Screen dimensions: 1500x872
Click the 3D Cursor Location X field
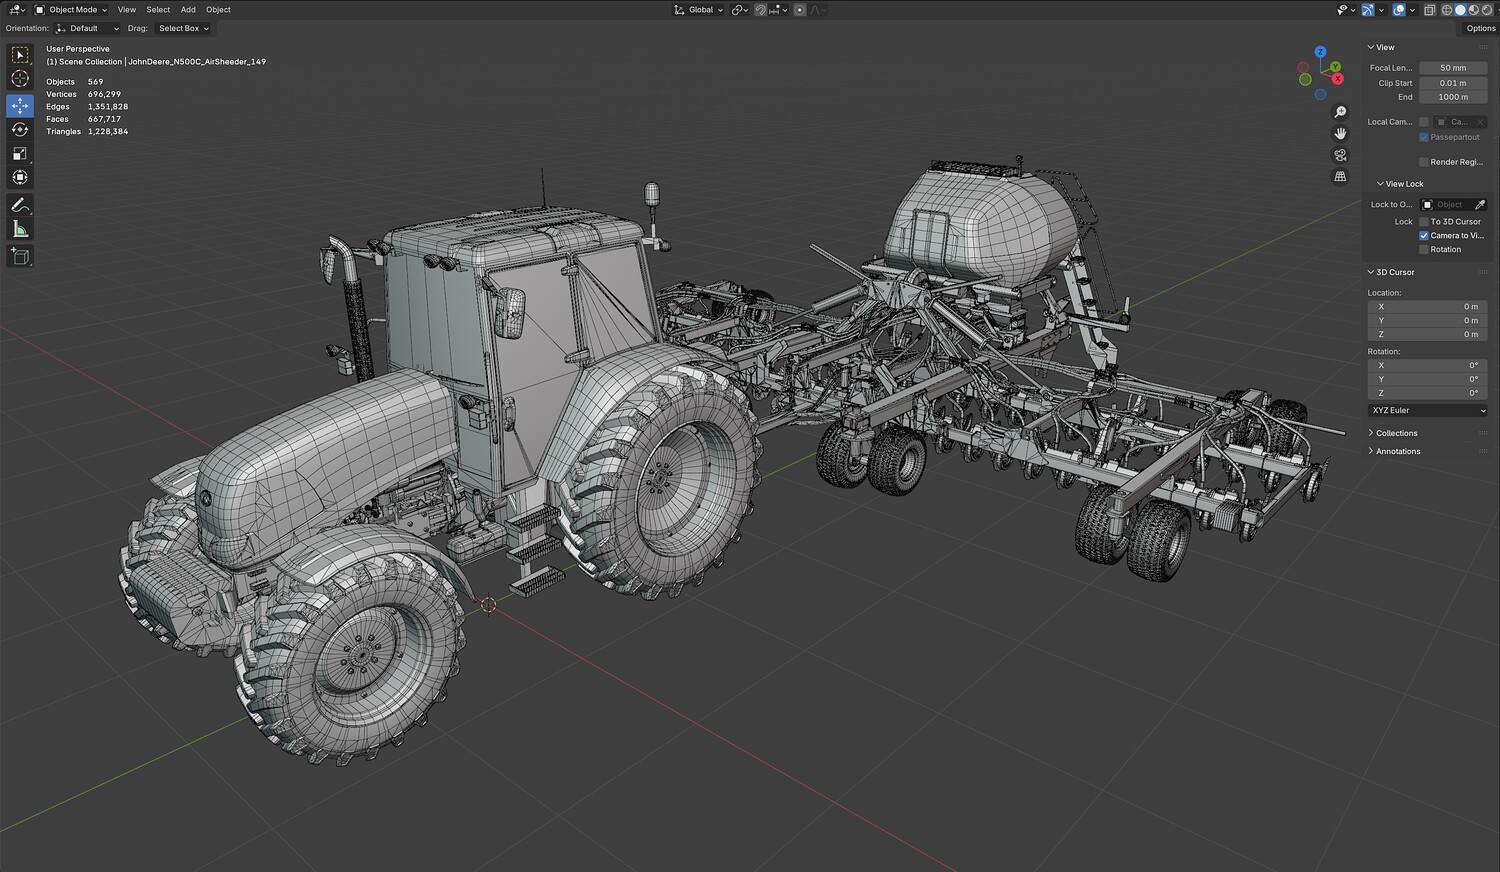(x=1427, y=307)
